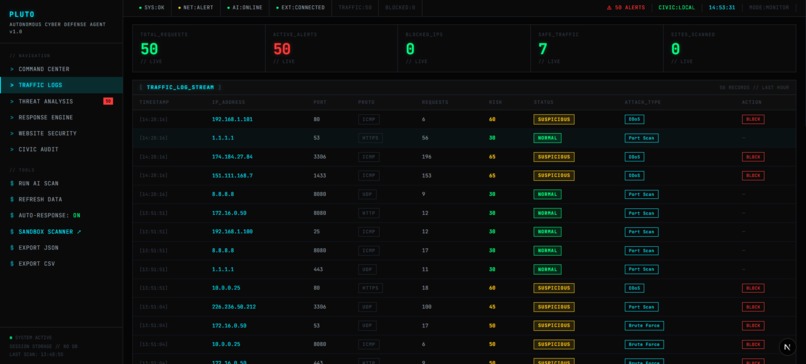Viewport: 806px width, 364px height.
Task: Click the RISK column header
Action: [x=496, y=102]
